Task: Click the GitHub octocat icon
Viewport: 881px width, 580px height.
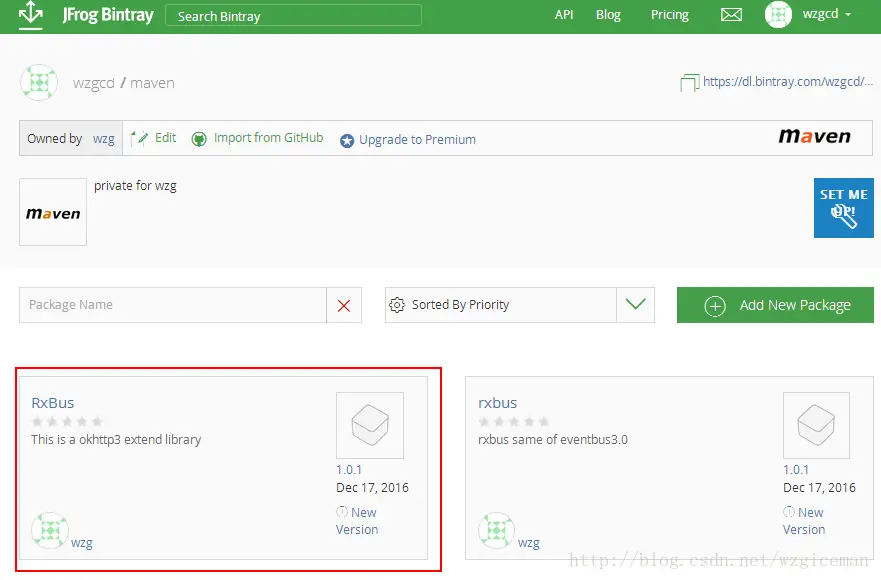Action: (x=199, y=139)
